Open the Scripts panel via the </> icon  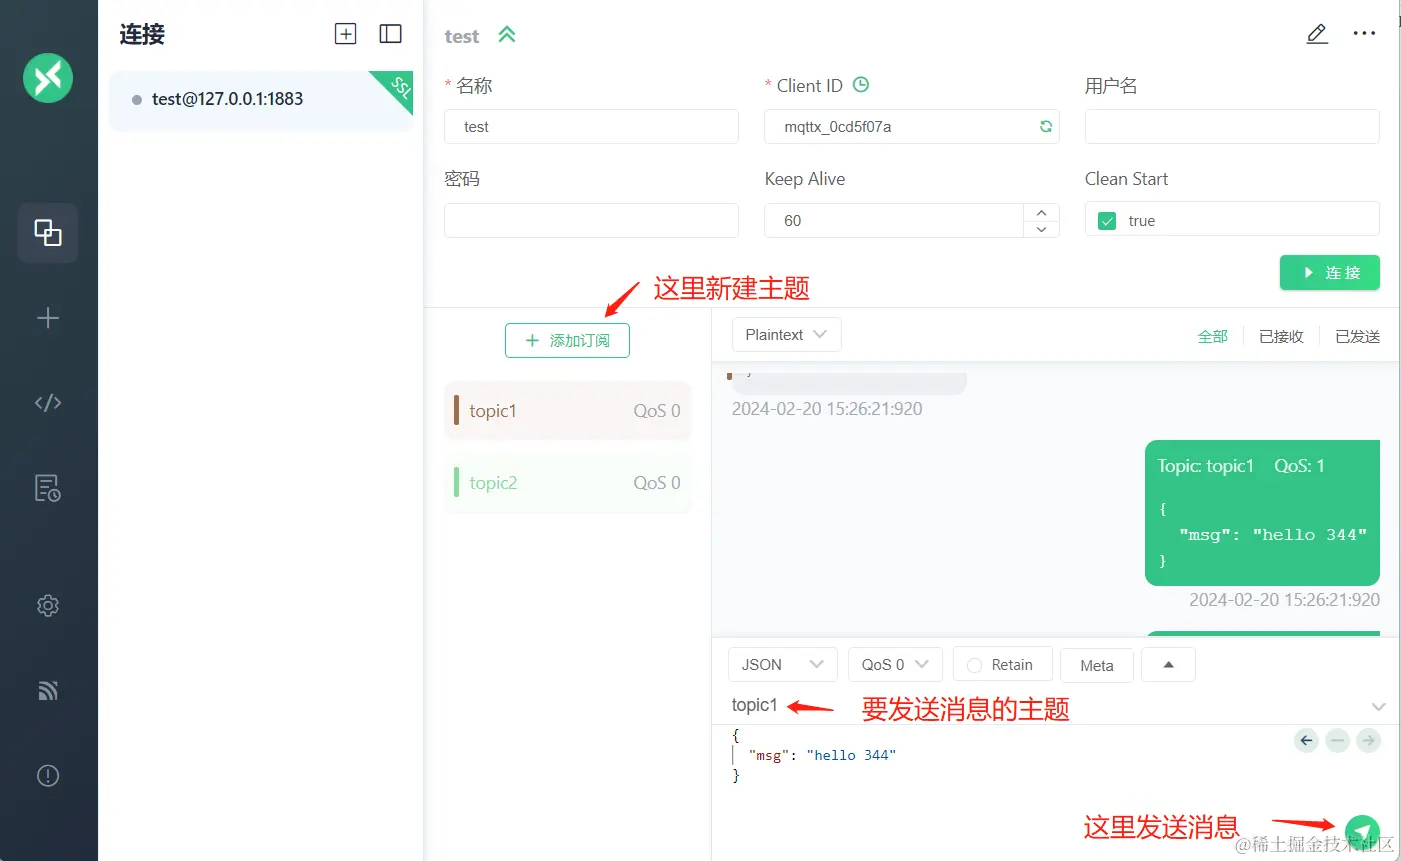coord(47,402)
